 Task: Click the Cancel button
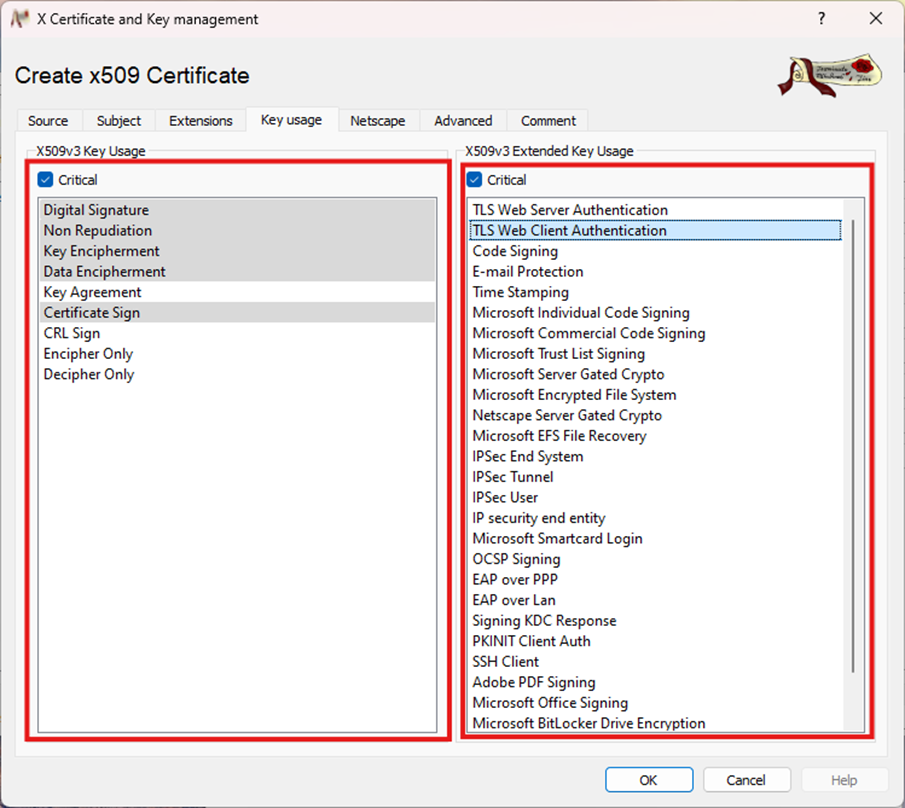point(746,780)
